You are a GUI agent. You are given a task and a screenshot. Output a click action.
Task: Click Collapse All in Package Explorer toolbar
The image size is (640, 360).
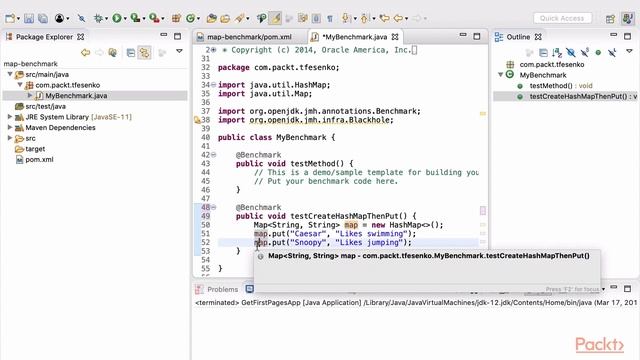click(131, 53)
